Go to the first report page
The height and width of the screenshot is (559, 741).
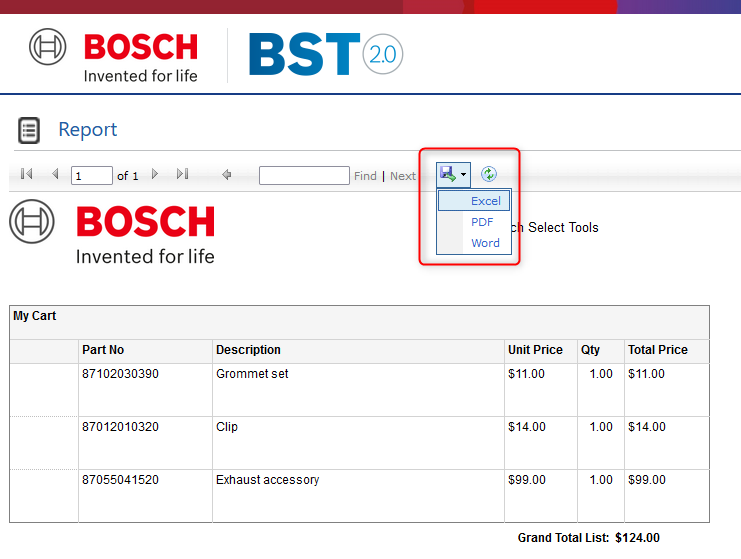pos(26,175)
